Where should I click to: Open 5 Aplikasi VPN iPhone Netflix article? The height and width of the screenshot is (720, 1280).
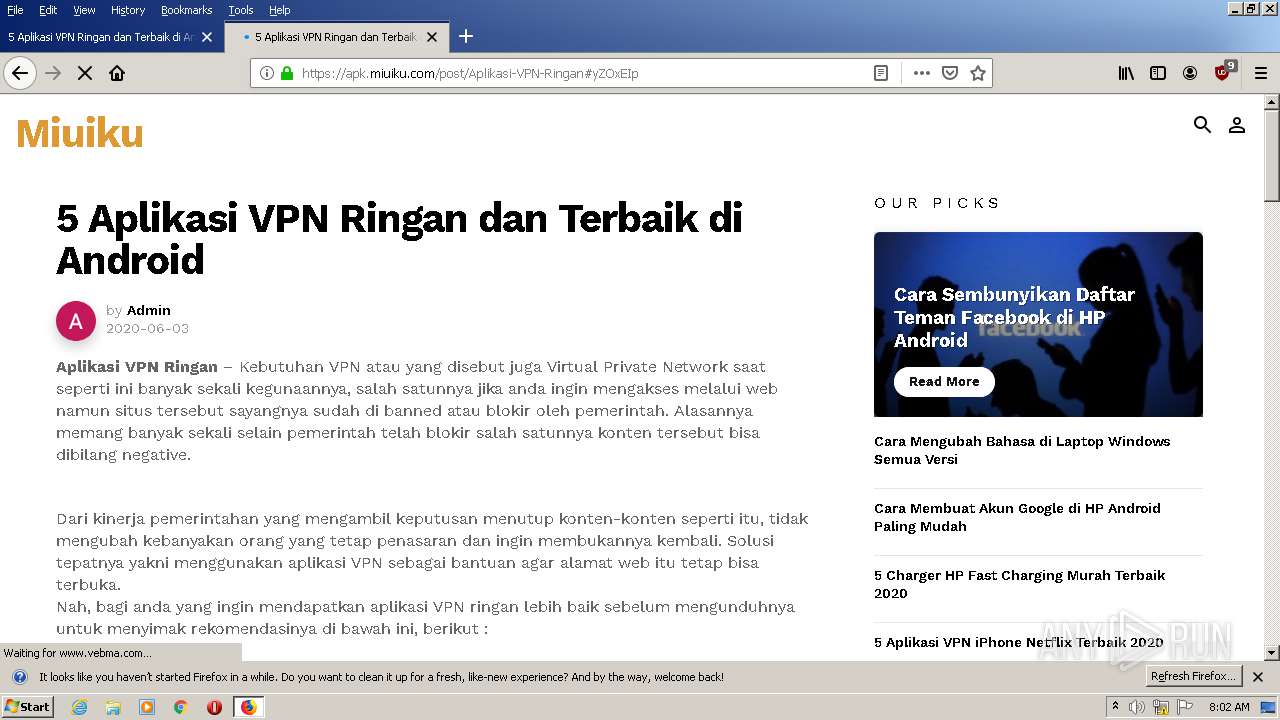pos(1018,643)
